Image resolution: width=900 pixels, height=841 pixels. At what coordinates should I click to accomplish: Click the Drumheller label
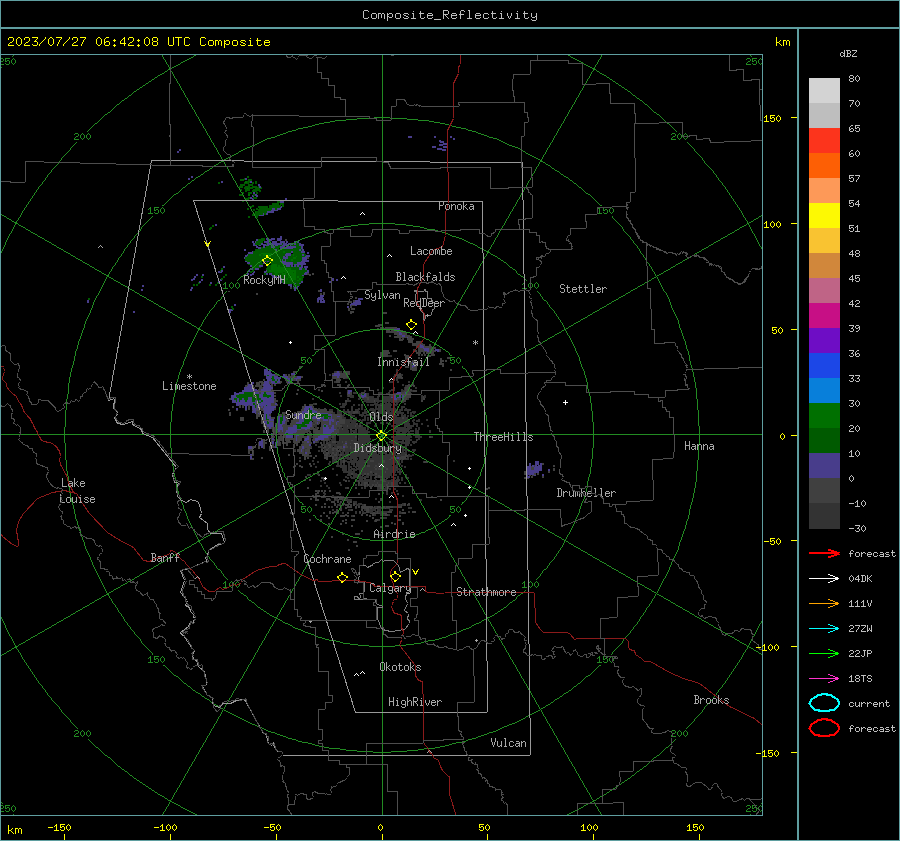586,493
